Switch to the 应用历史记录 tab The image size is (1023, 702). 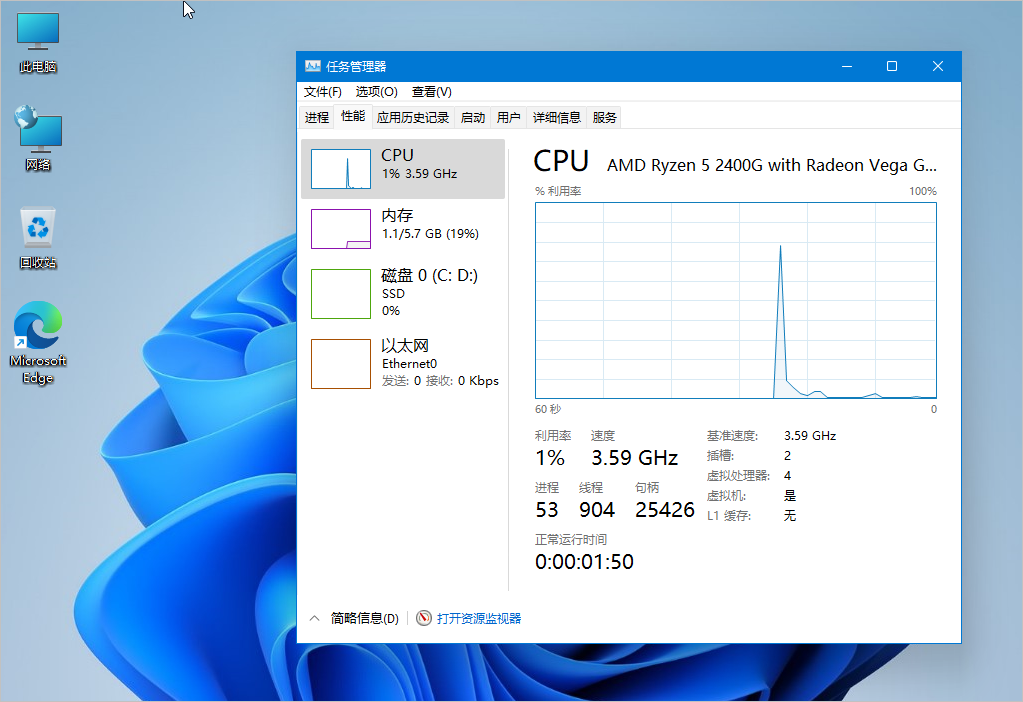413,117
